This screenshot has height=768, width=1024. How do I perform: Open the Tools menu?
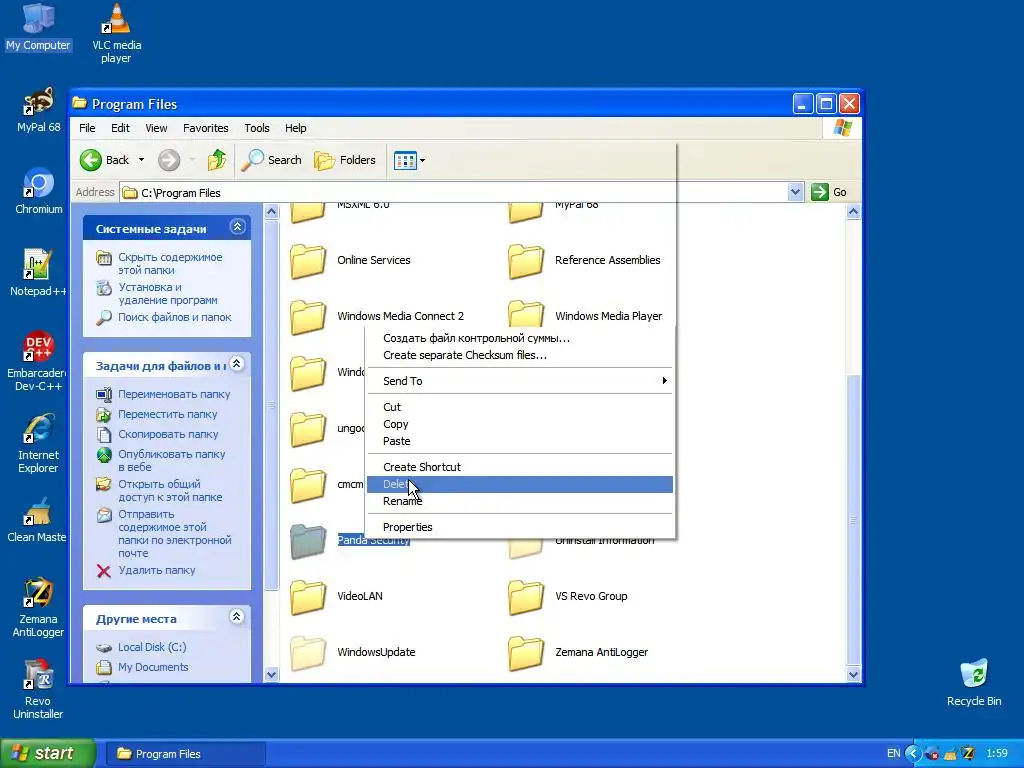(257, 128)
